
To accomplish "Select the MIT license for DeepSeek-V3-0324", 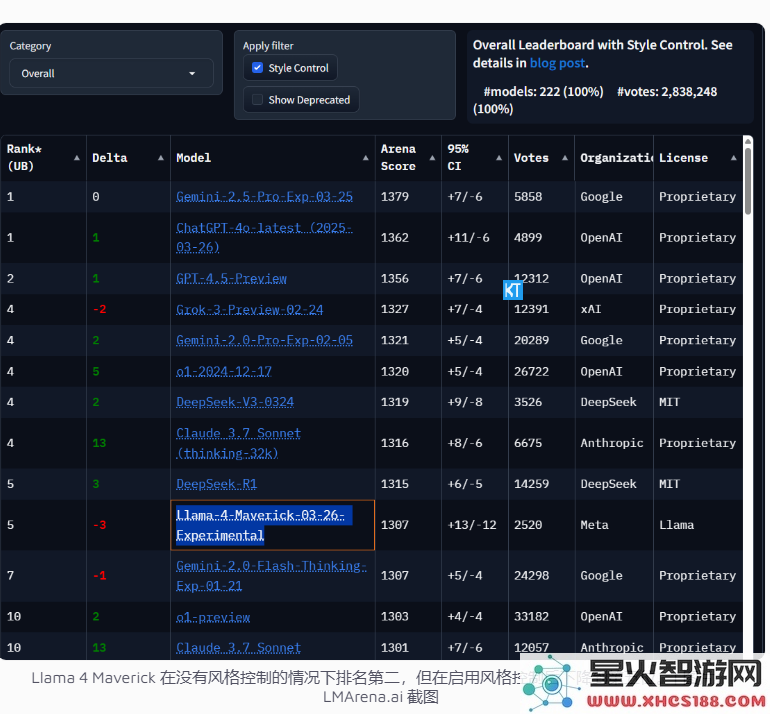I will click(x=698, y=402).
